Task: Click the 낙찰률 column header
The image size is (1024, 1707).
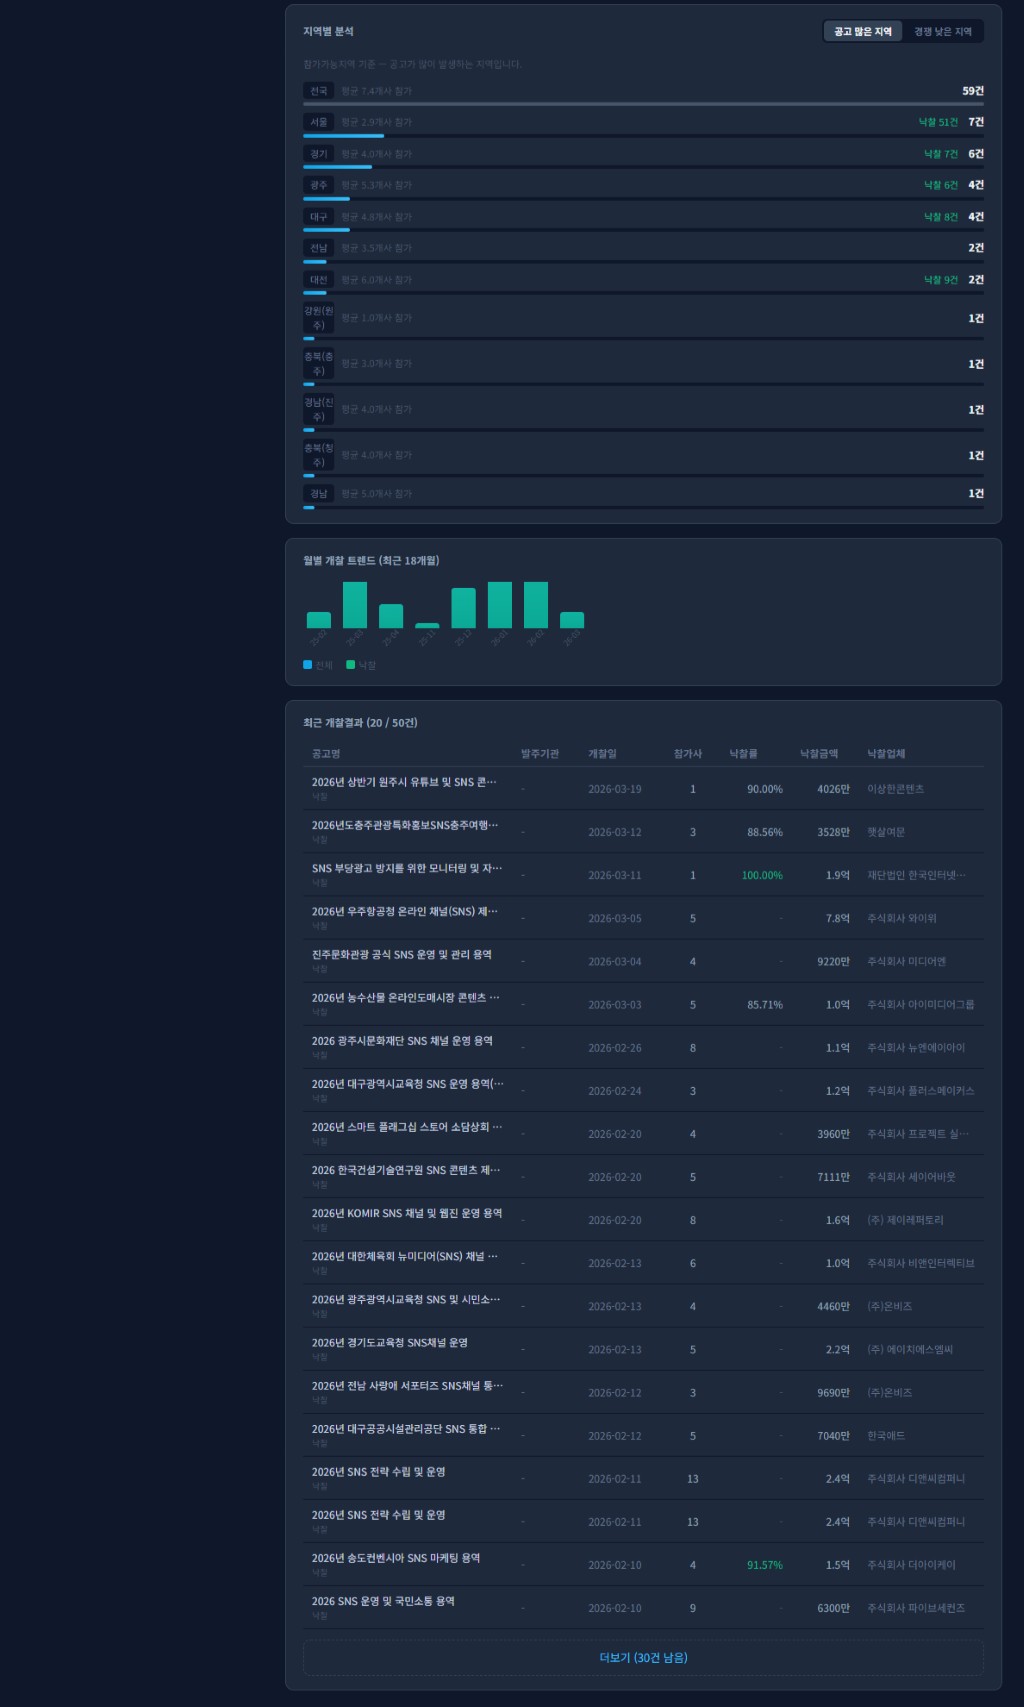Action: pyautogui.click(x=743, y=754)
